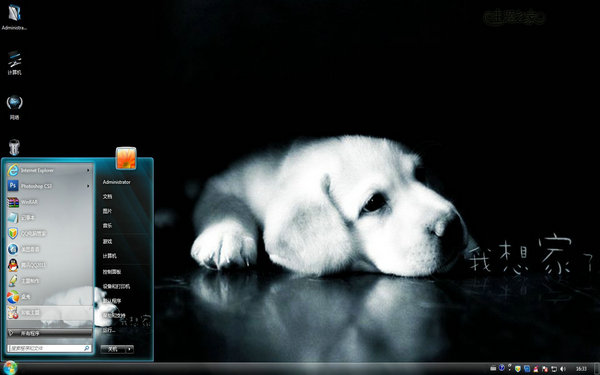Open Control Panel (控制面板)

[x=112, y=272]
